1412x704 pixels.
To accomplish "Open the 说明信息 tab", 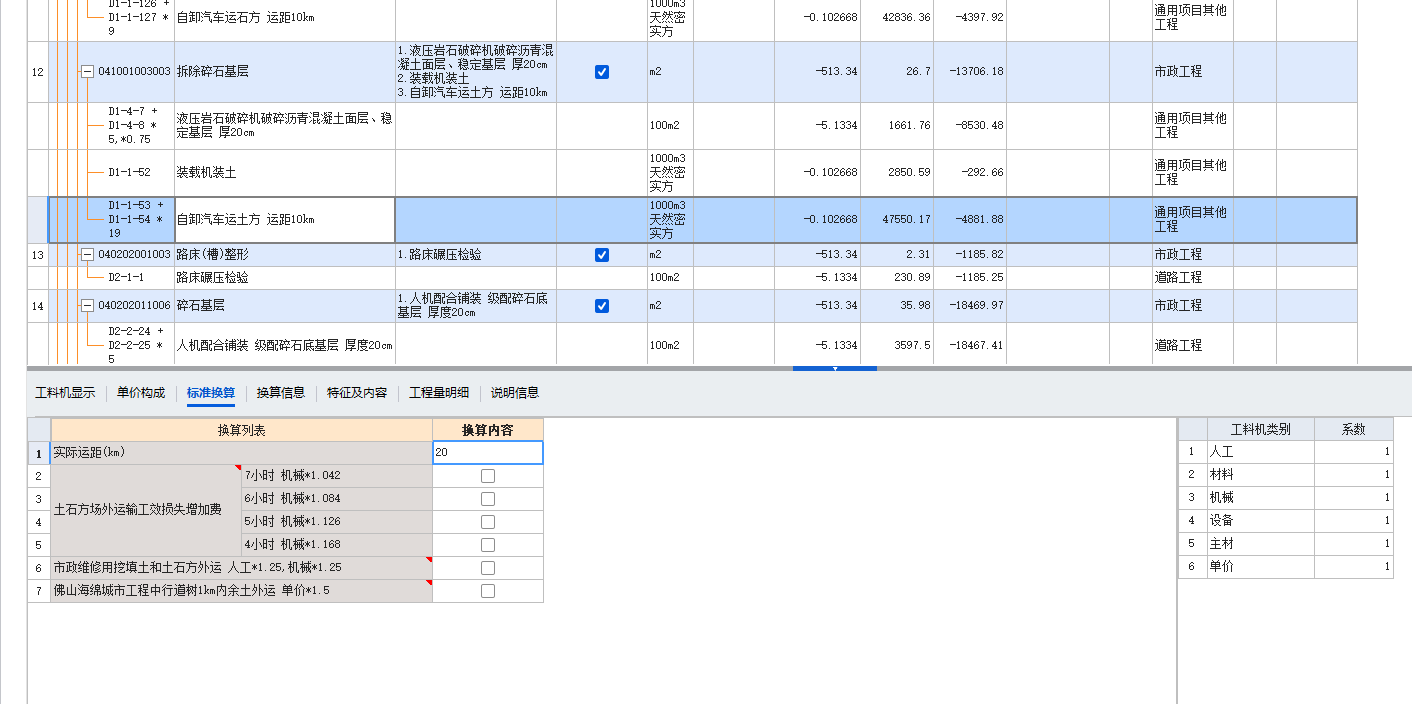I will pos(516,392).
